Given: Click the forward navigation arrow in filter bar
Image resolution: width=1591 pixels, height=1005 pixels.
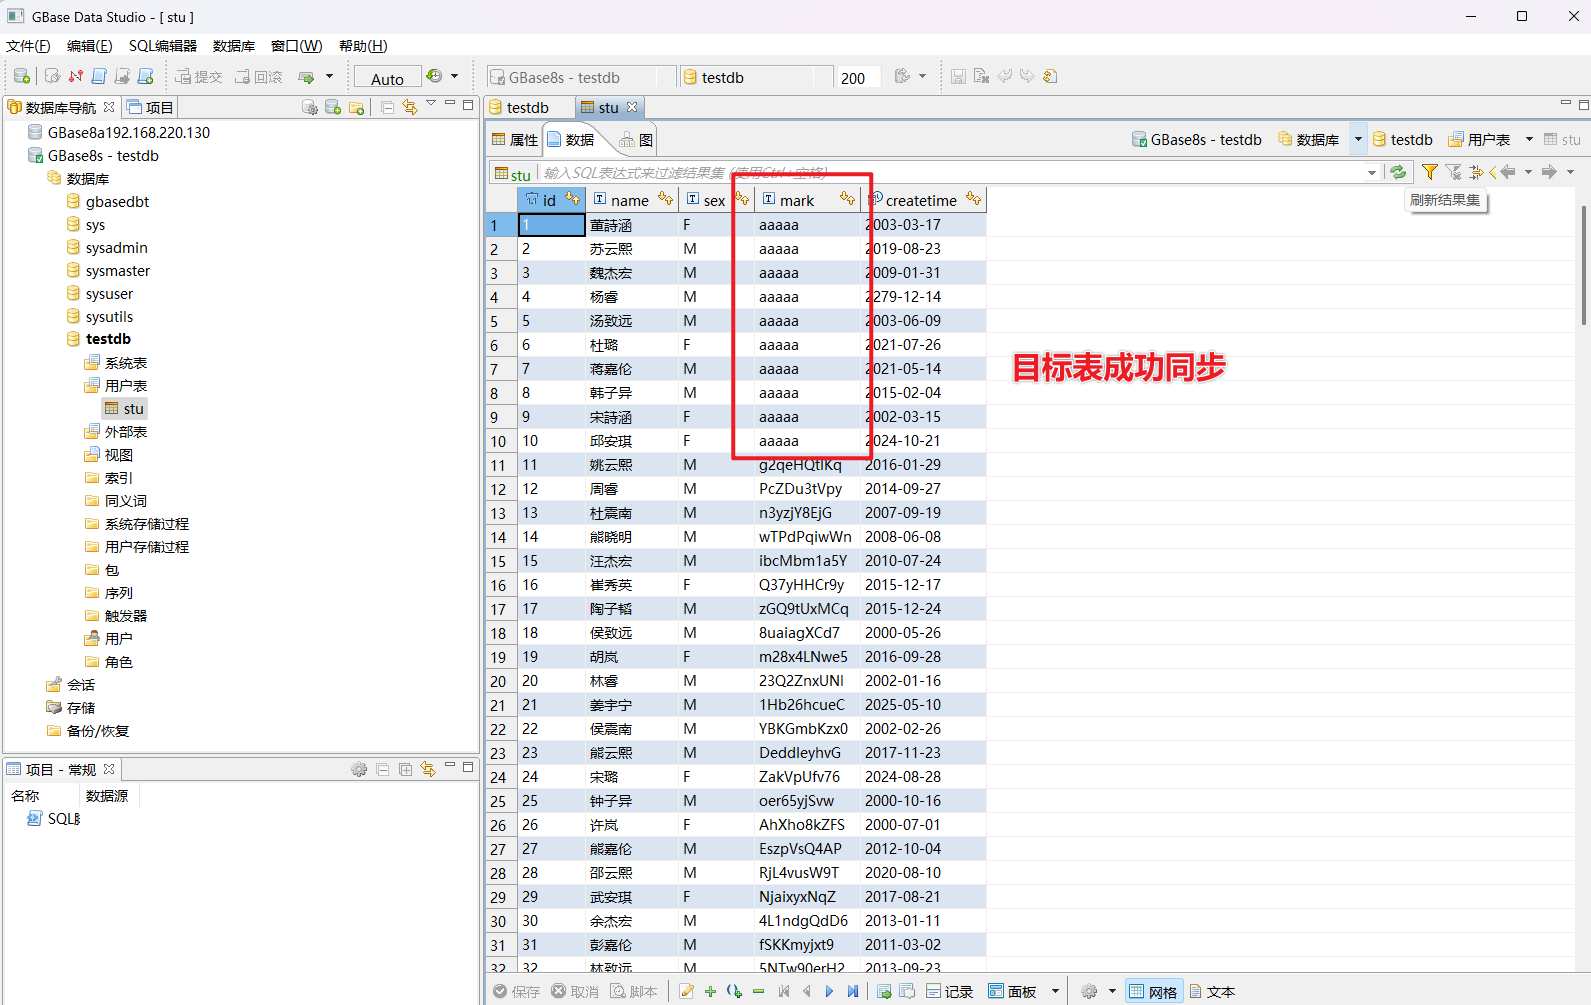Looking at the screenshot, I should pyautogui.click(x=1549, y=172).
